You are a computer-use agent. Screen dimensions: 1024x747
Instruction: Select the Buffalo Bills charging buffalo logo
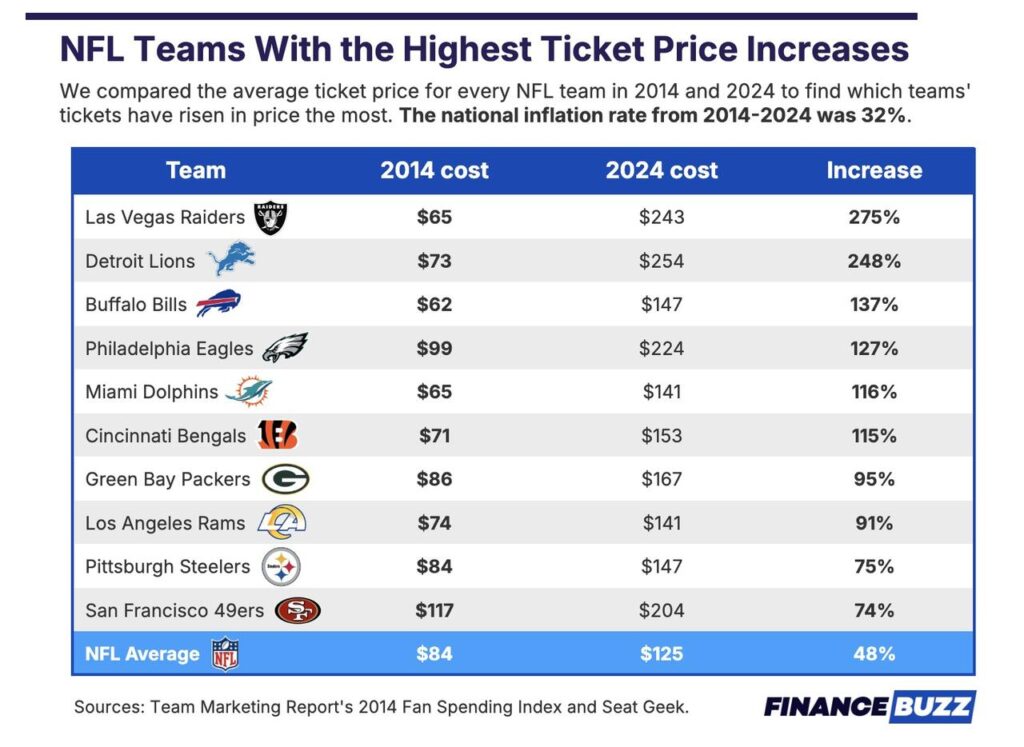[219, 303]
